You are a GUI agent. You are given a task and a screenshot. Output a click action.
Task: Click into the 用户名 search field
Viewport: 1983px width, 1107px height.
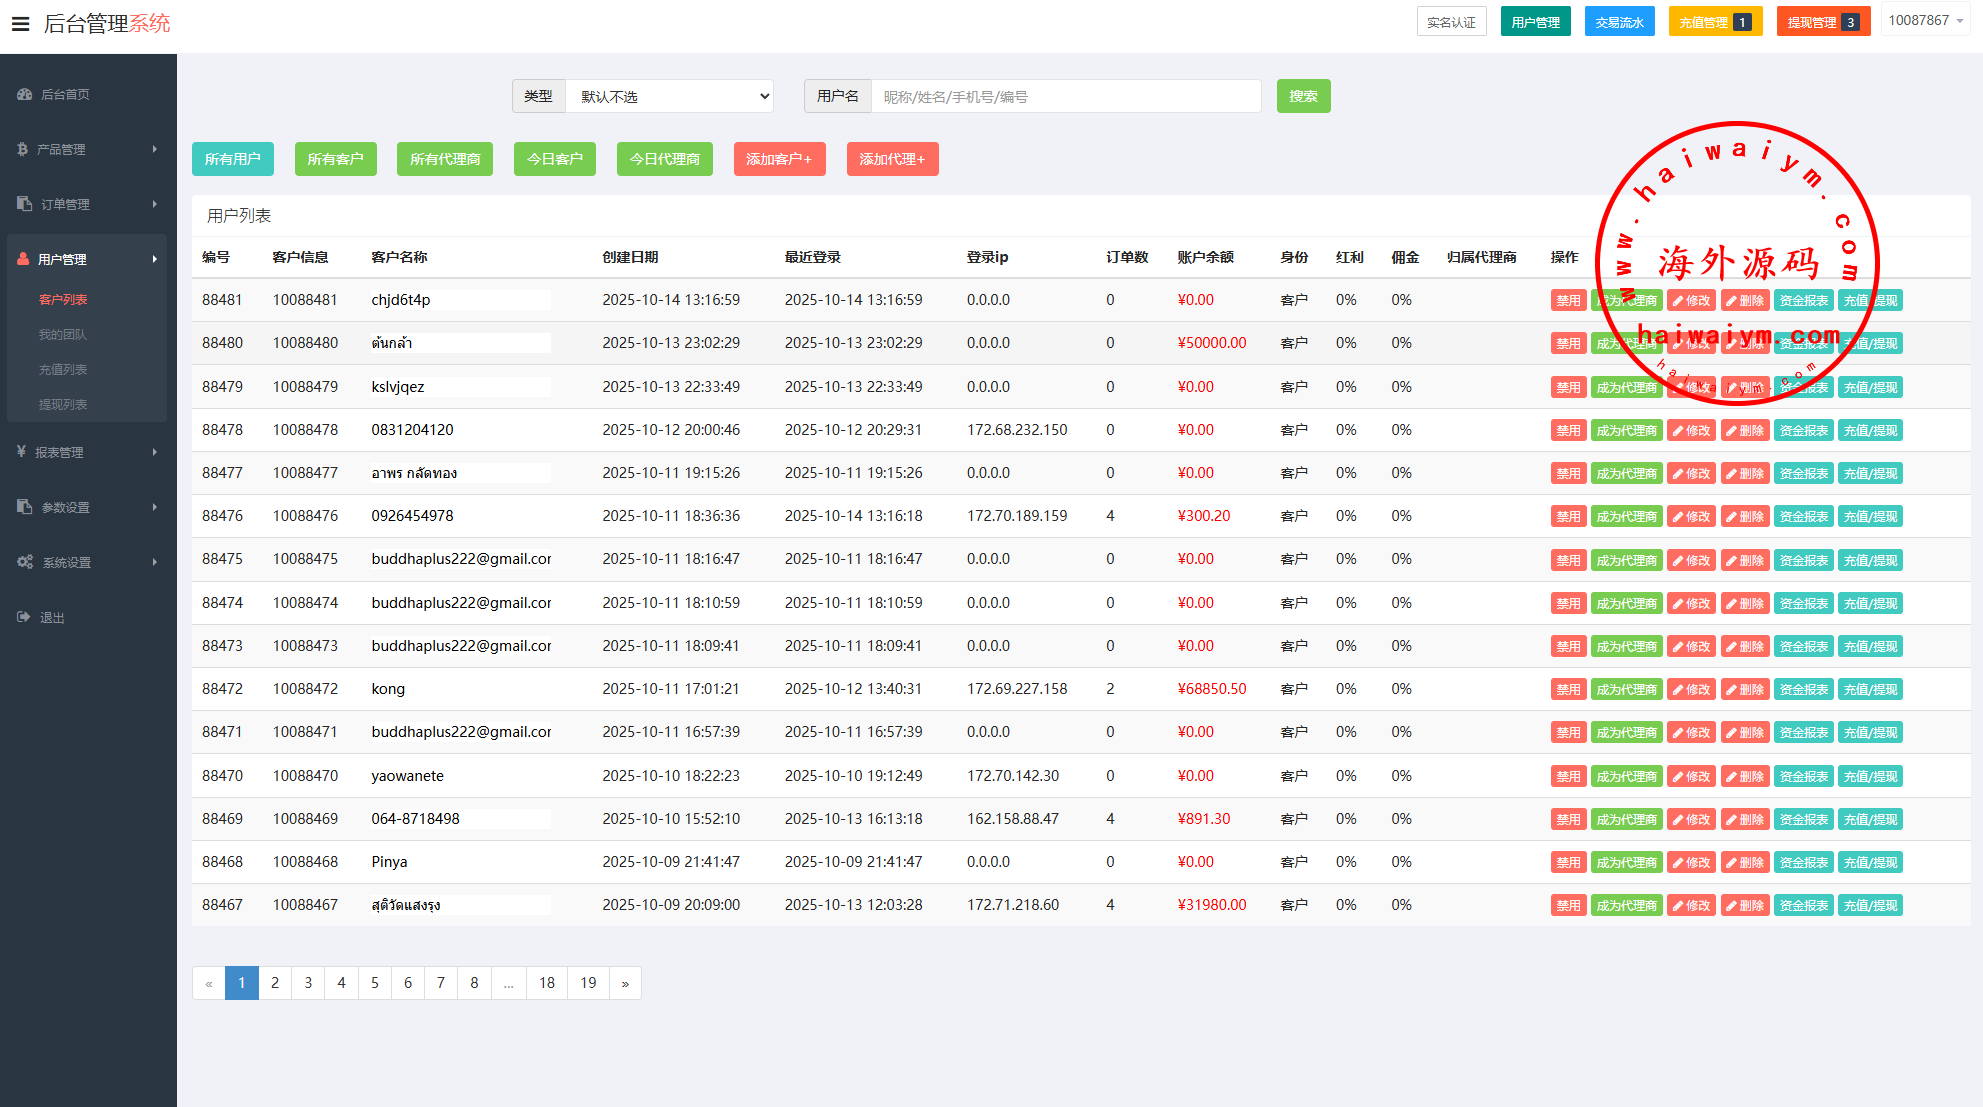(x=1065, y=97)
